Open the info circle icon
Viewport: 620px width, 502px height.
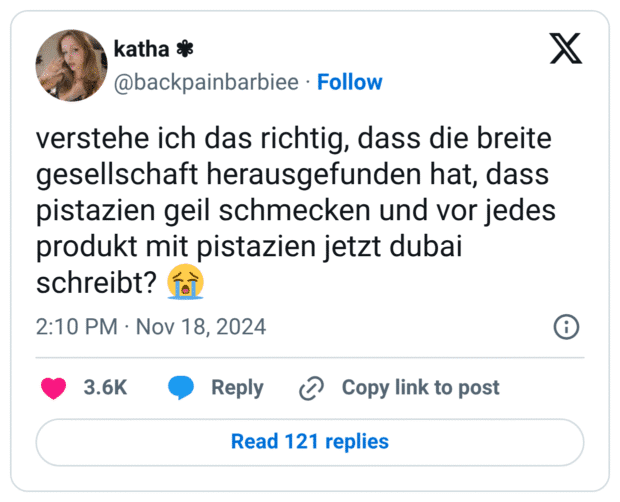click(x=566, y=327)
